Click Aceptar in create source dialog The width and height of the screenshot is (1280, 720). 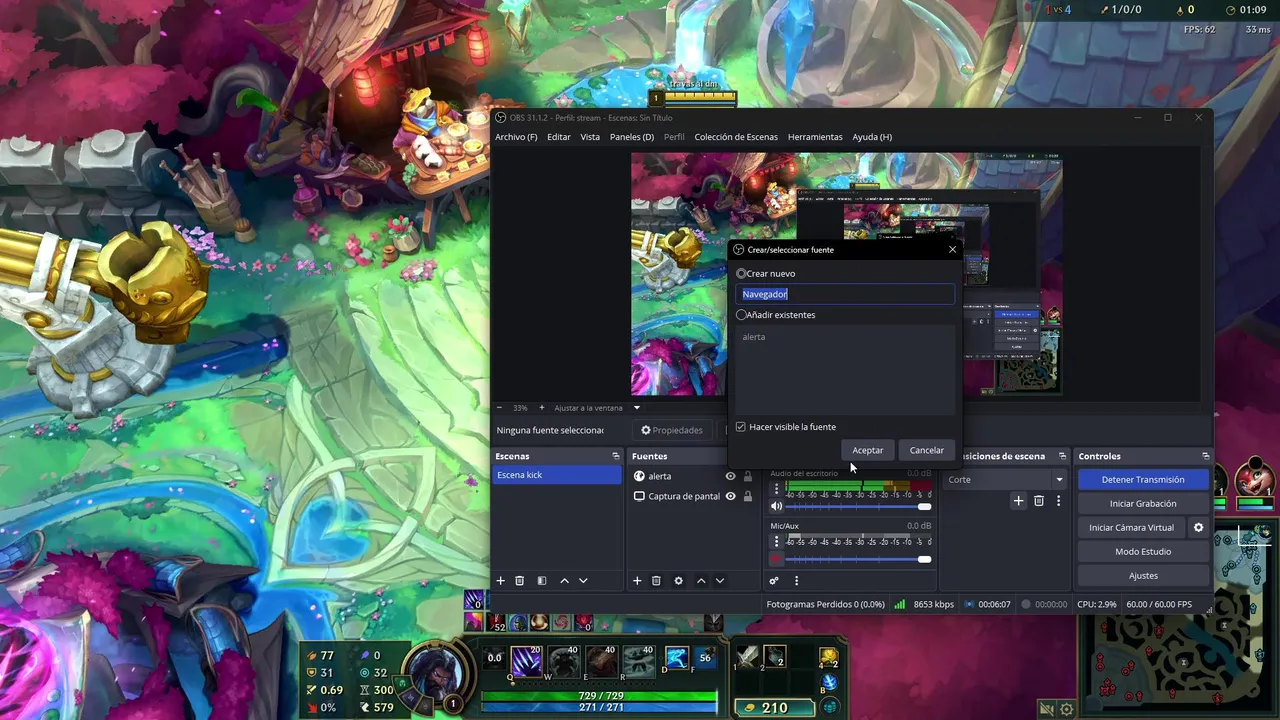868,450
